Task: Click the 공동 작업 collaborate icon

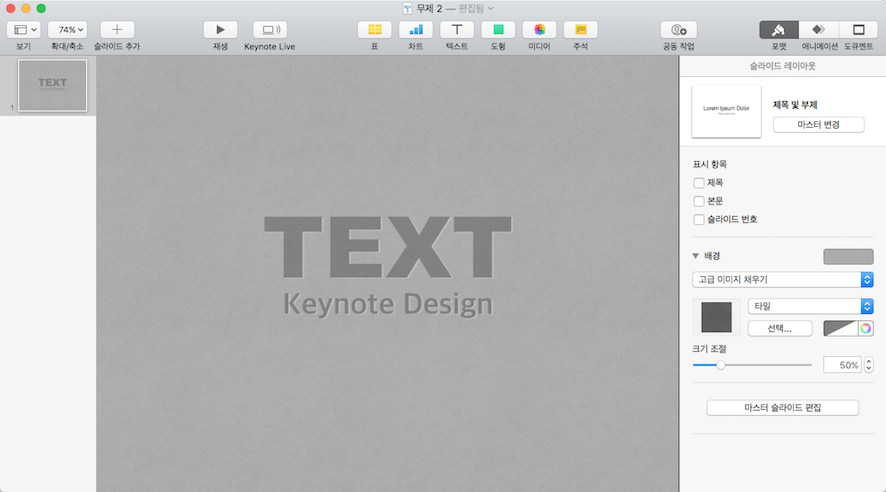Action: click(x=679, y=29)
